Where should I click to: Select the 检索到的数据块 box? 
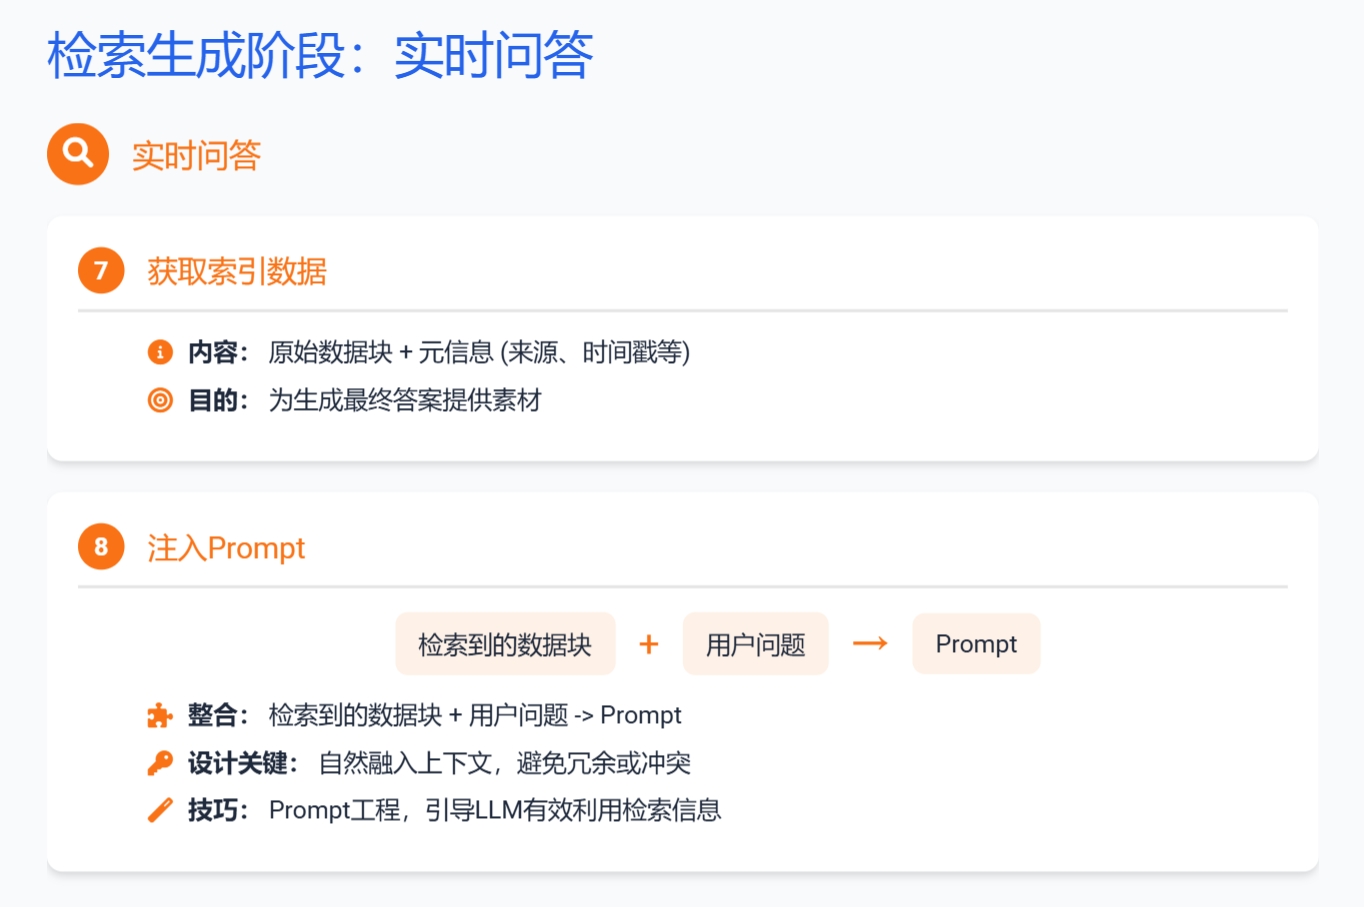point(505,644)
